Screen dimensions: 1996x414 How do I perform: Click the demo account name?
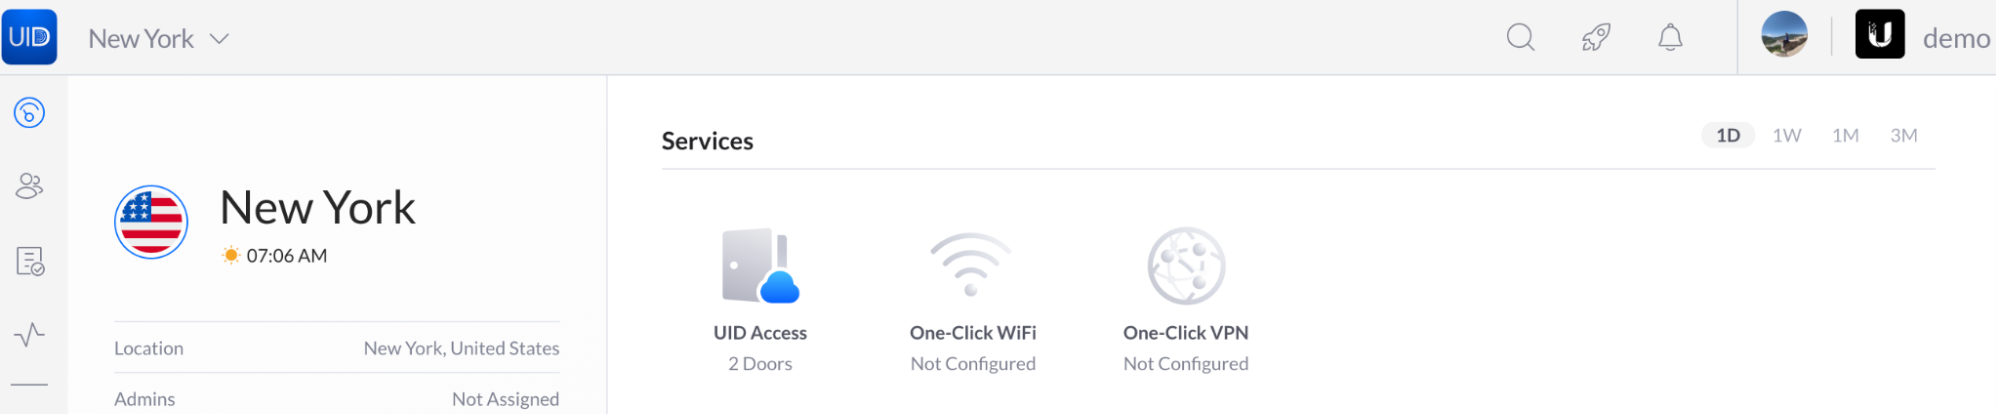[x=1956, y=38]
